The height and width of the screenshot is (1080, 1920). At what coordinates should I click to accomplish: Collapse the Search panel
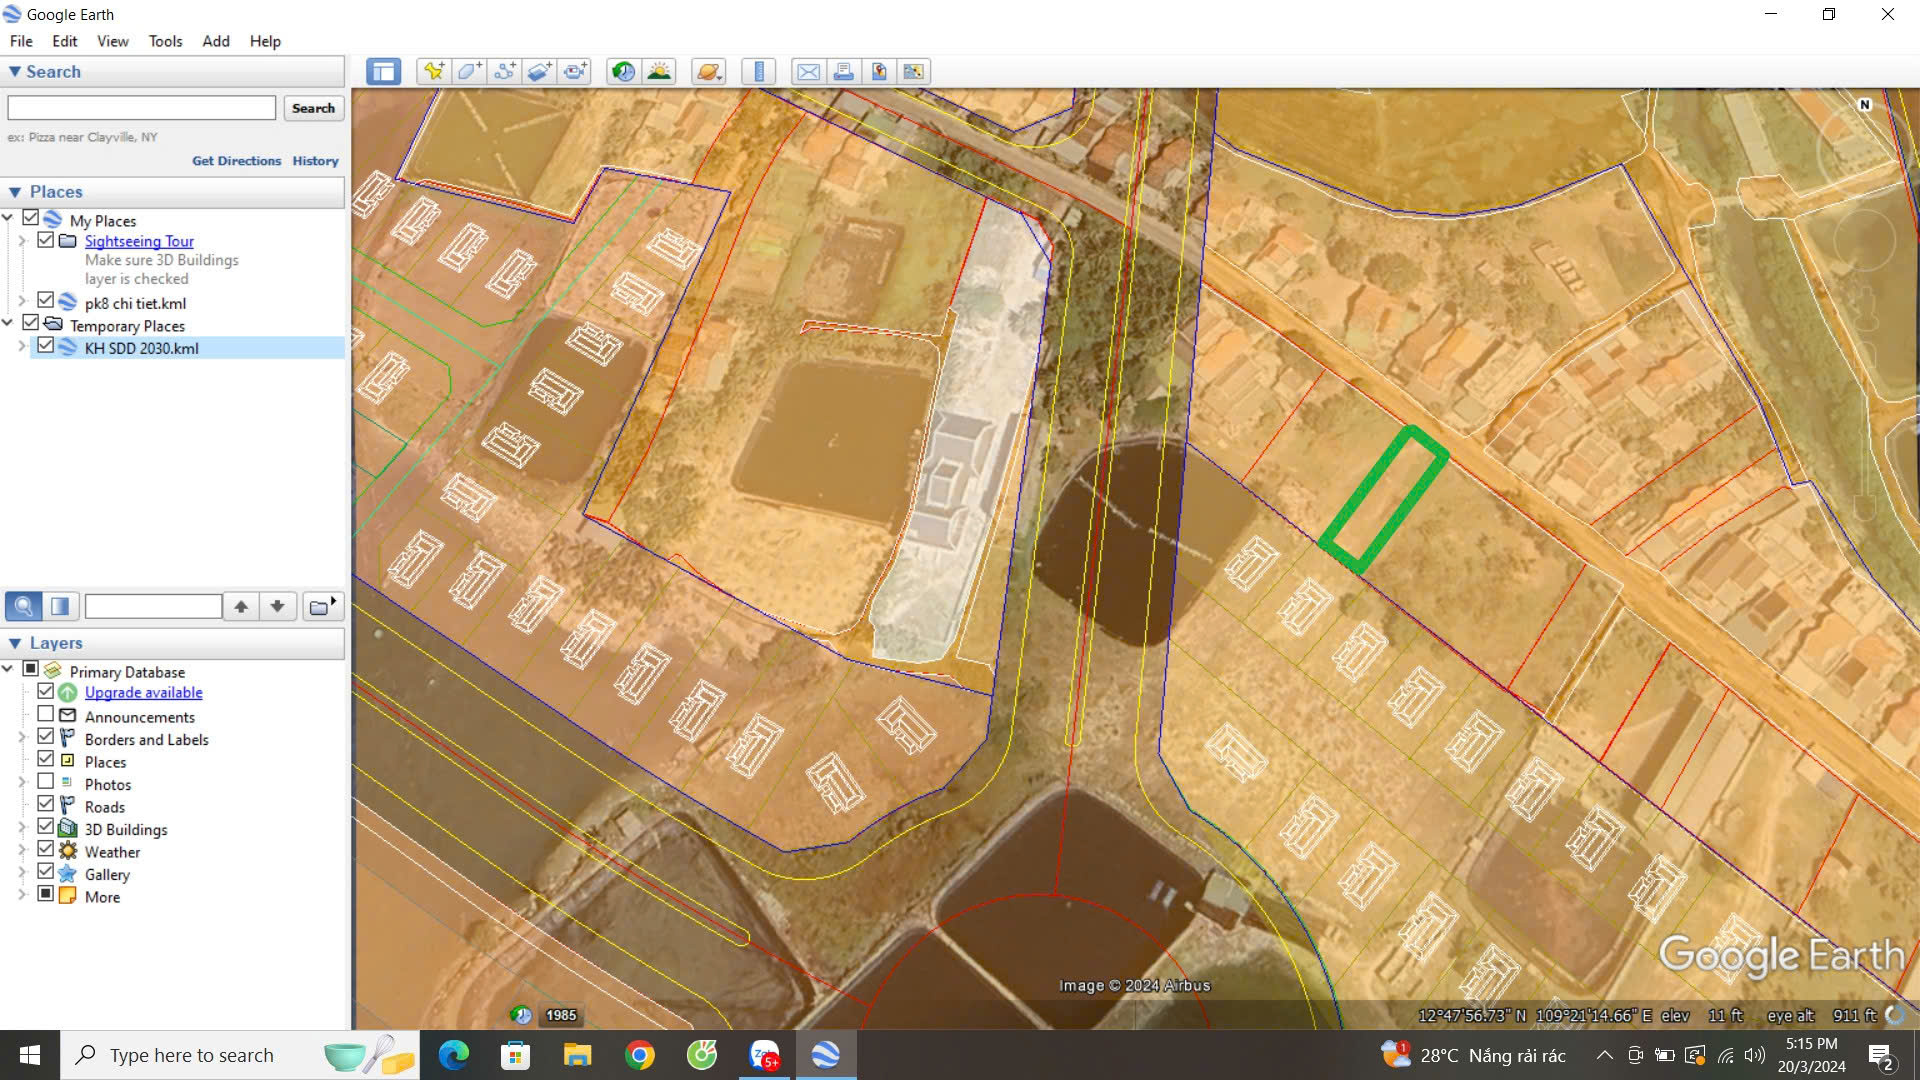(x=15, y=72)
